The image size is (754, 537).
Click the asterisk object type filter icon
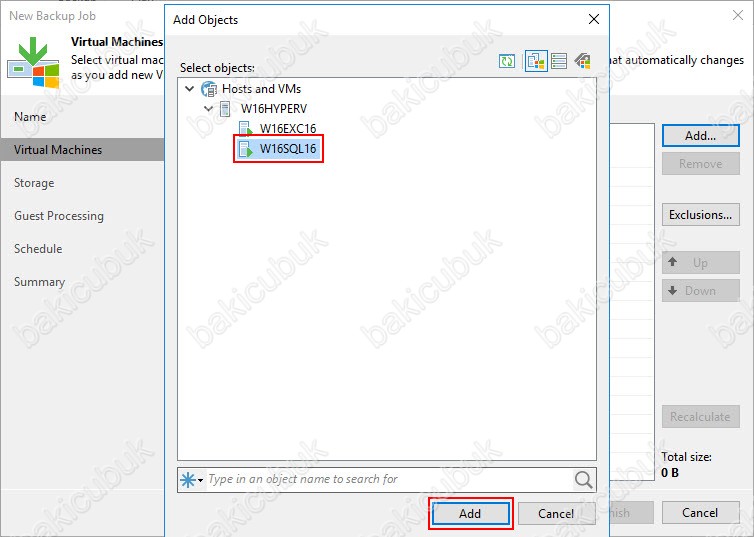(187, 480)
